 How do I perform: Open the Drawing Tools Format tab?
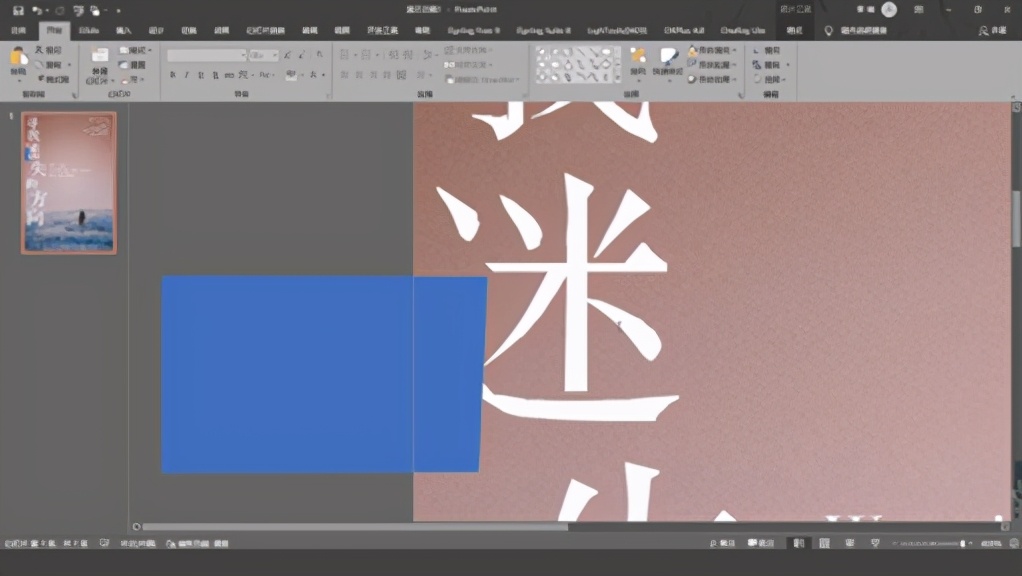tap(795, 31)
